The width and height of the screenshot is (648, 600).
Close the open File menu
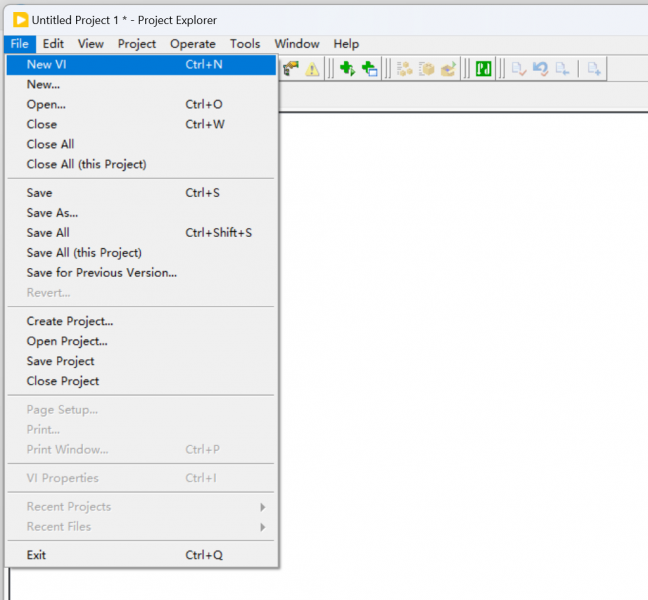click(20, 44)
